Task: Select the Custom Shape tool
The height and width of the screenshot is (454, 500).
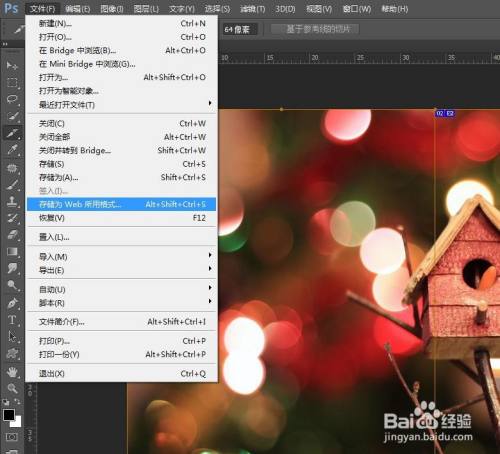Action: (12, 353)
